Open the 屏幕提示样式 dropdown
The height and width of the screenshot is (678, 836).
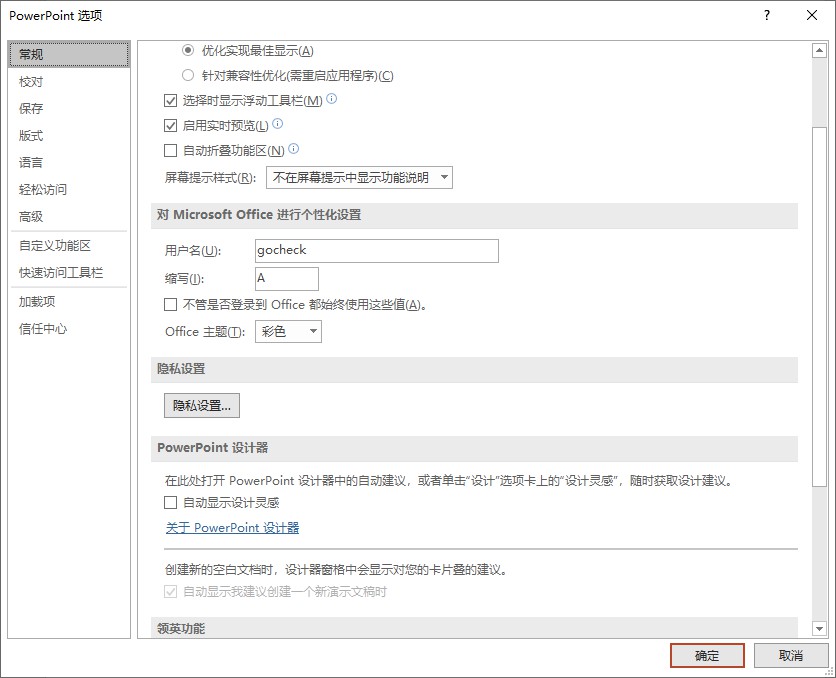(x=355, y=177)
